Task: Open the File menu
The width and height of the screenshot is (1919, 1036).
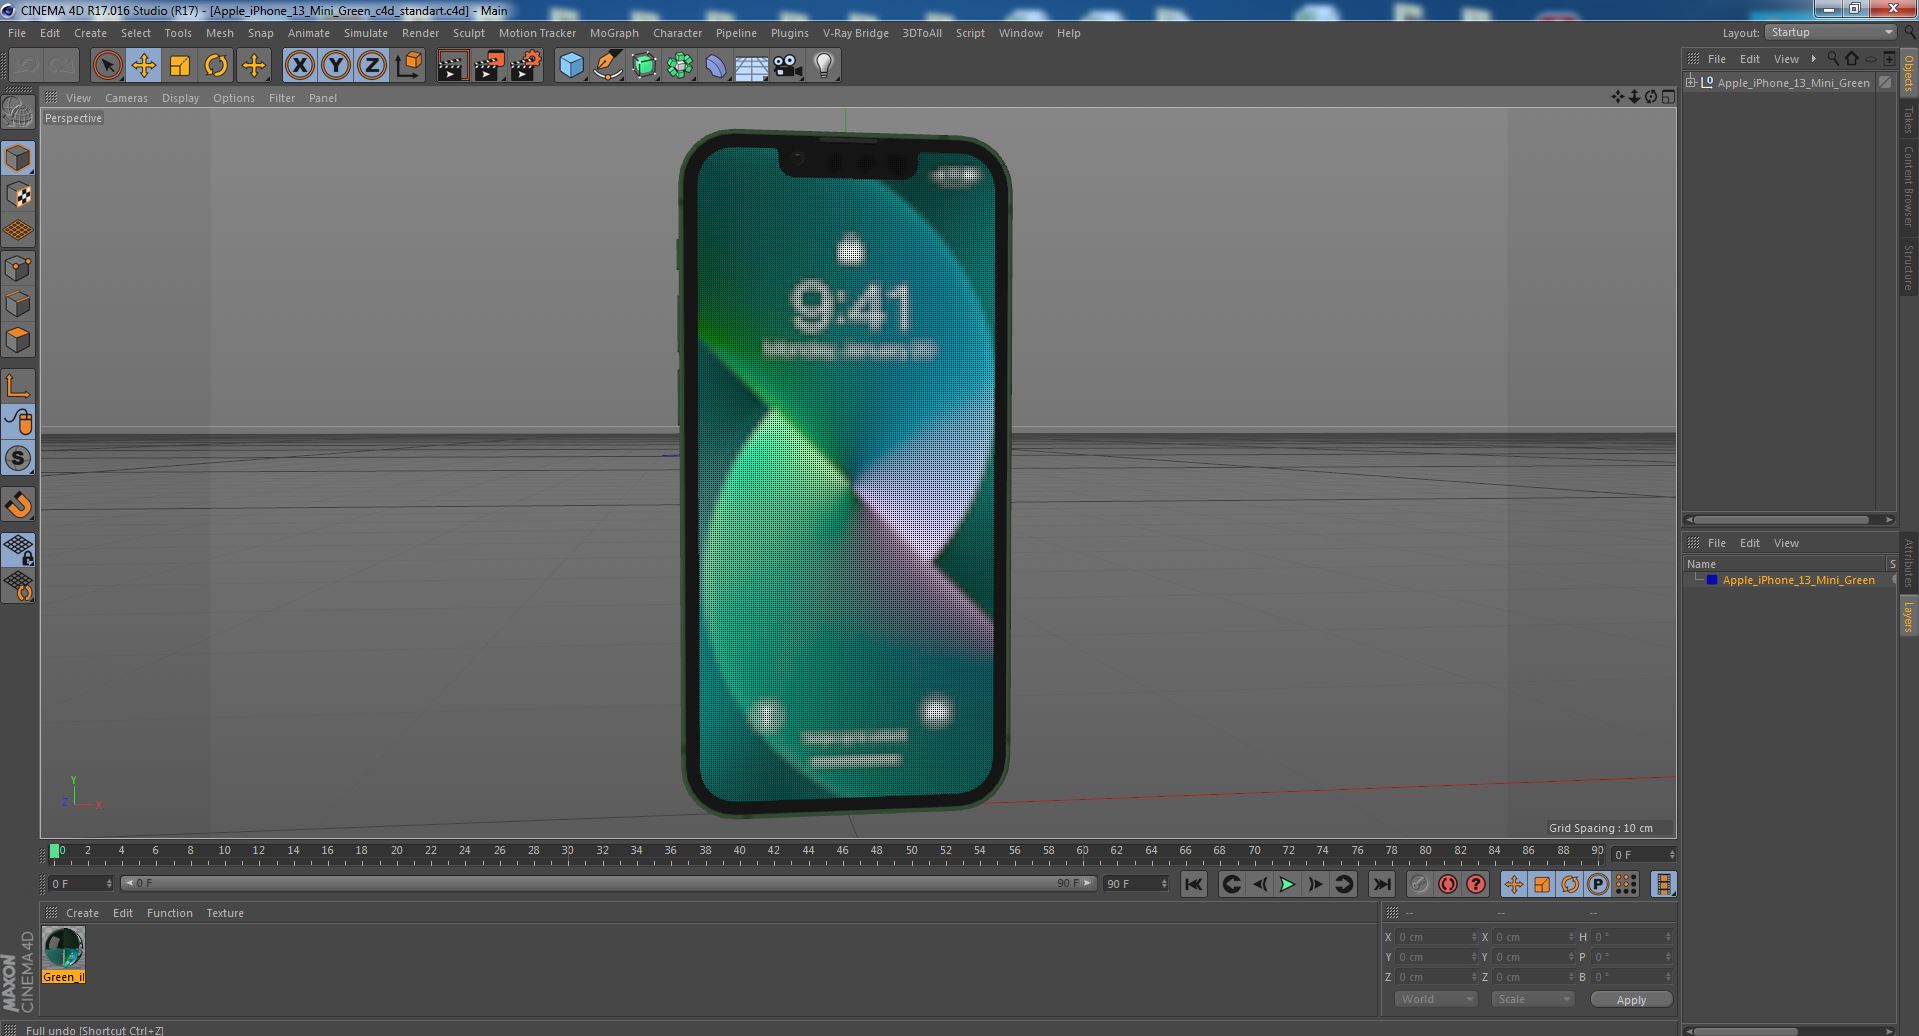Action: 17,33
